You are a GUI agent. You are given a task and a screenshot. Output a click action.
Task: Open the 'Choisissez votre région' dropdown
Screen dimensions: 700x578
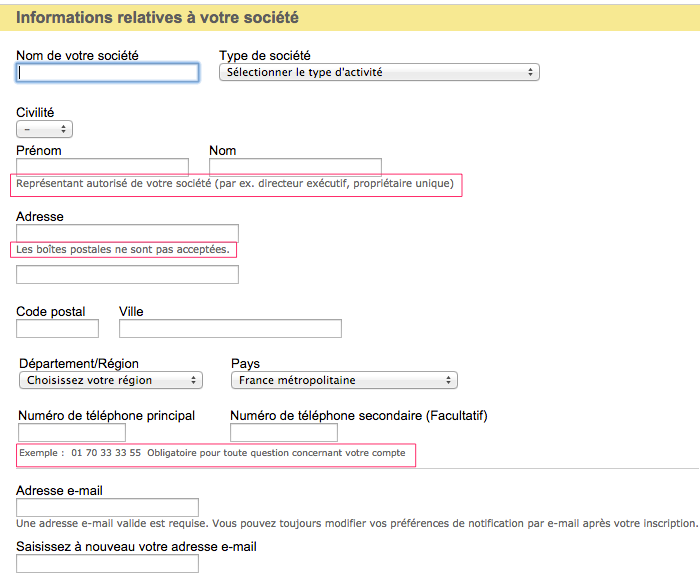[110, 380]
